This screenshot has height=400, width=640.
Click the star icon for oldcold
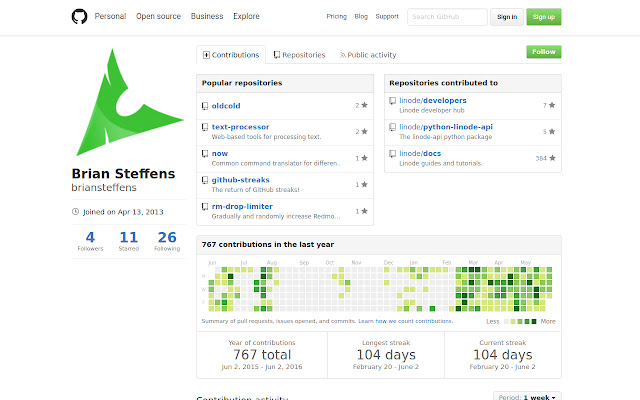364,105
